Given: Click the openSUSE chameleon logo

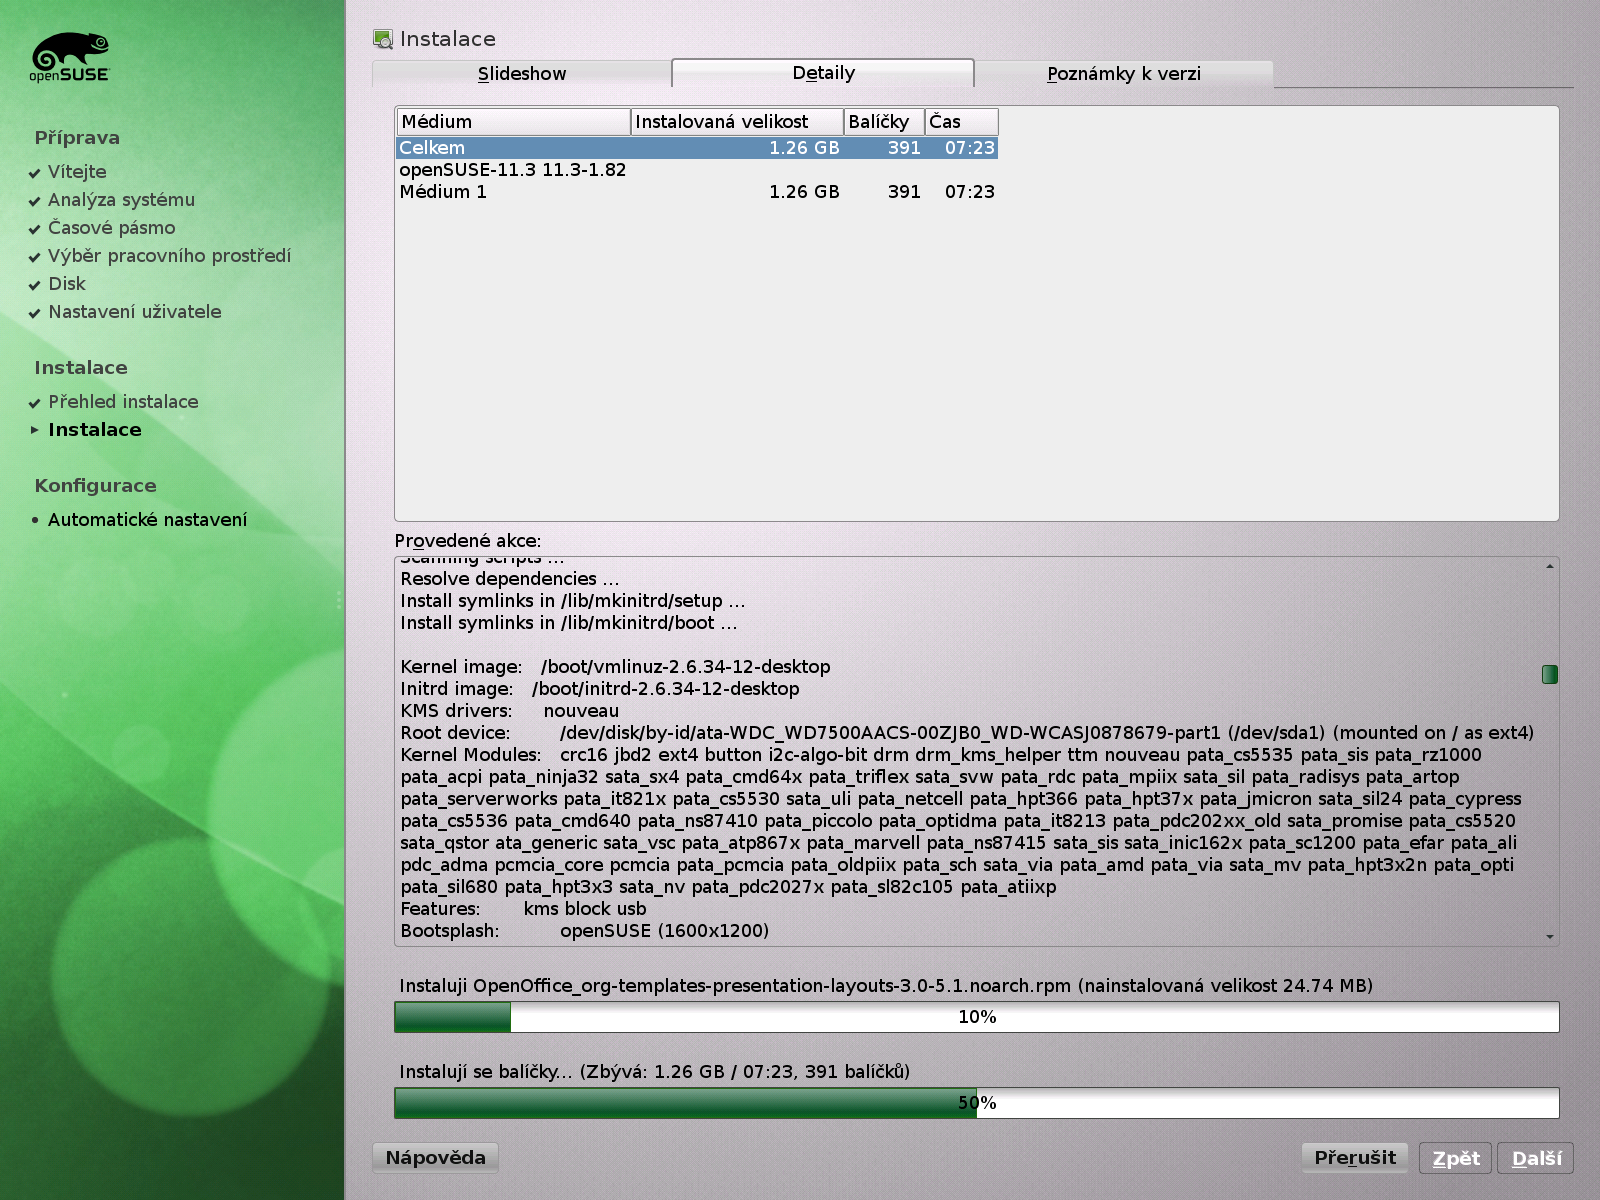Looking at the screenshot, I should click(x=70, y=57).
